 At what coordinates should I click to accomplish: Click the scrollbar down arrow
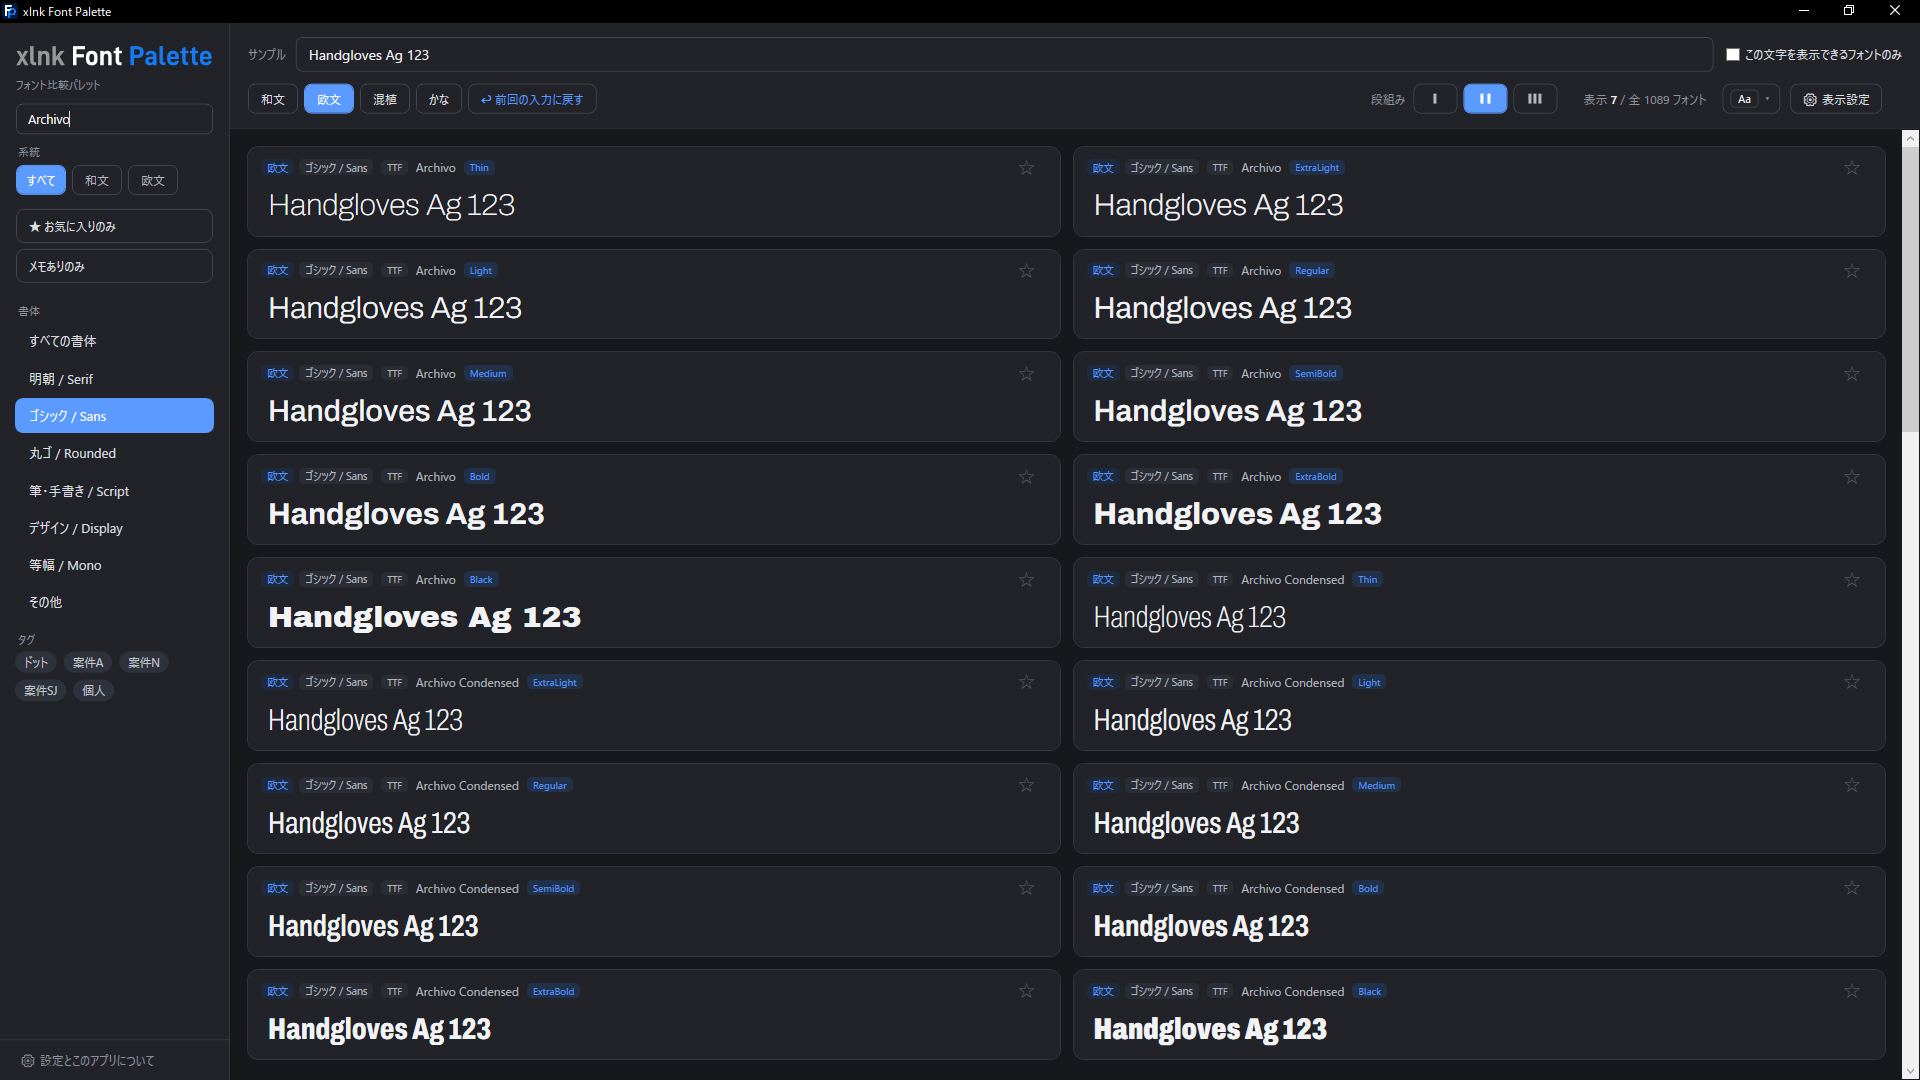tap(1911, 1071)
